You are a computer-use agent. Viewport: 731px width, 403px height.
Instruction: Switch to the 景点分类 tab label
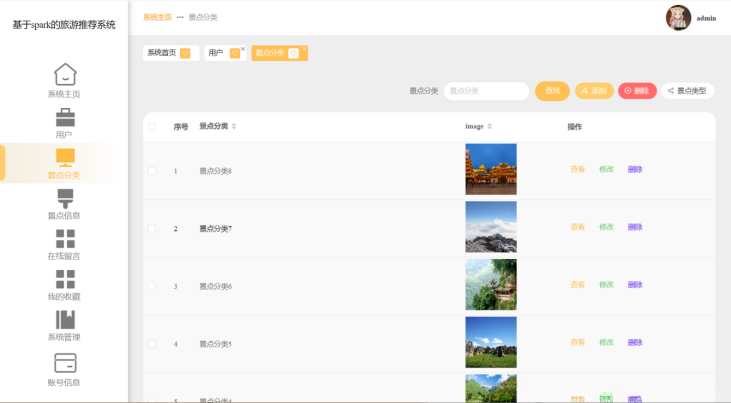(270, 53)
